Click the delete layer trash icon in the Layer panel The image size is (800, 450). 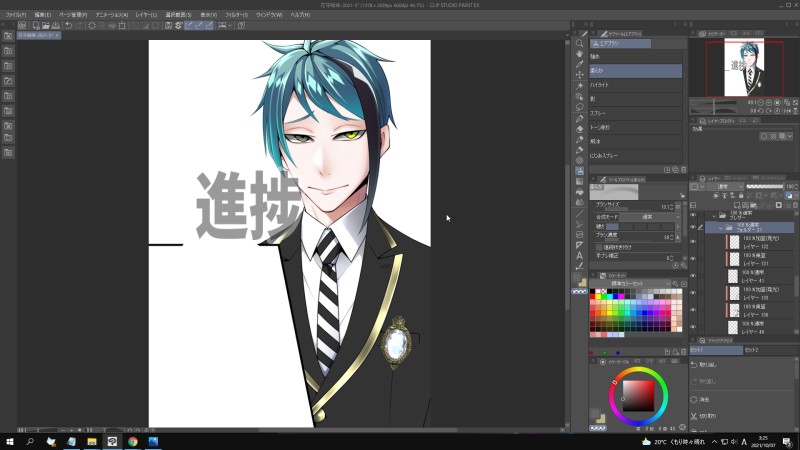(x=794, y=205)
